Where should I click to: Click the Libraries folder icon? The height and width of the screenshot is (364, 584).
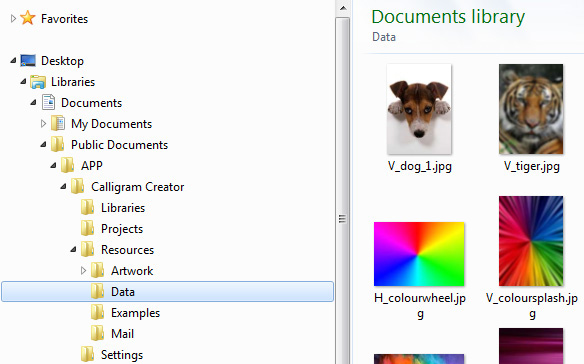tap(38, 82)
